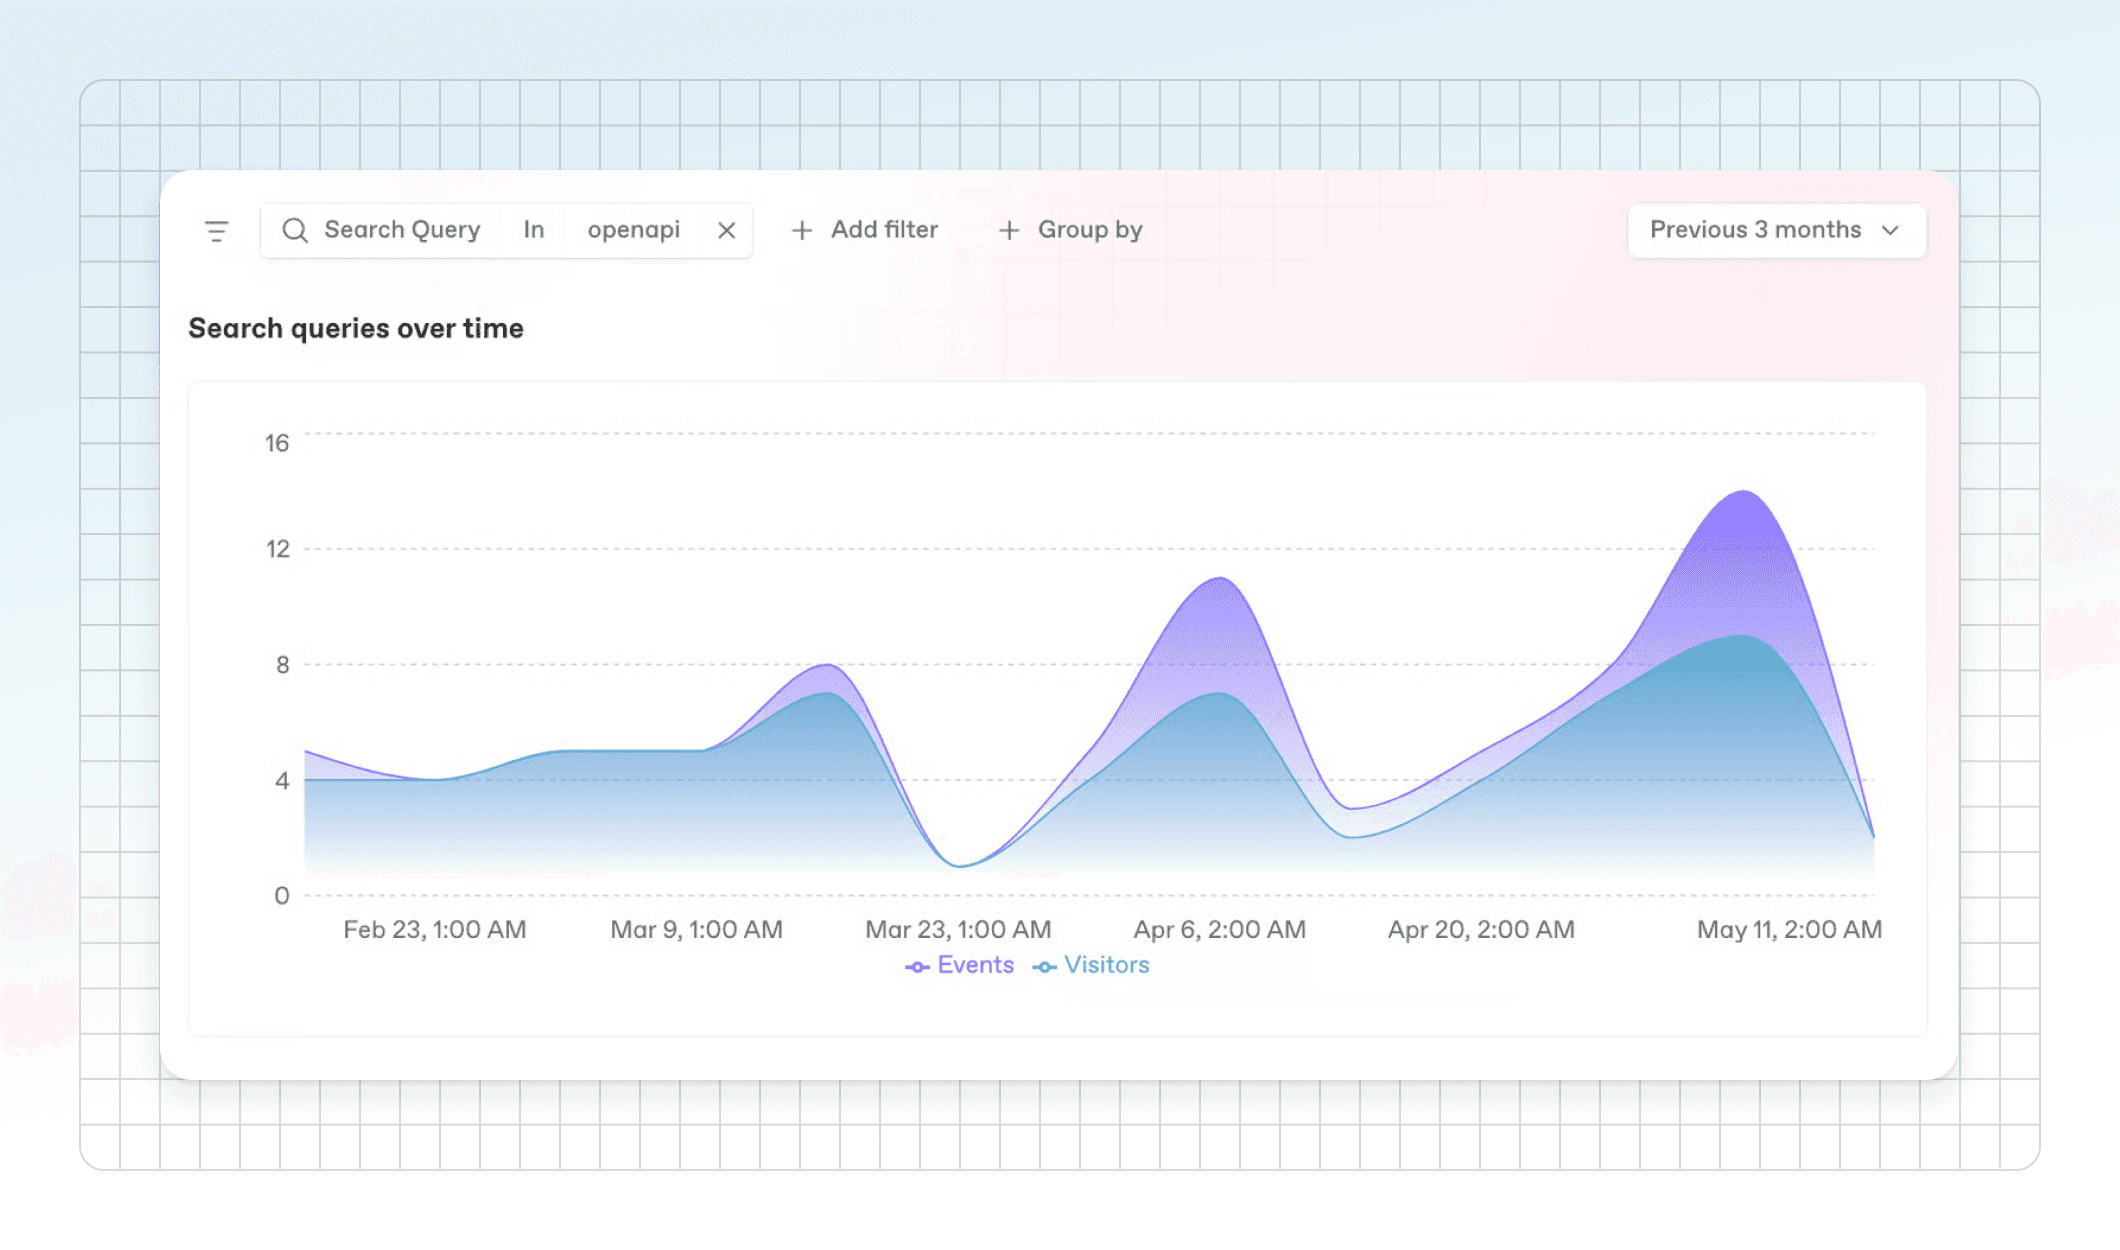Image resolution: width=2120 pixels, height=1250 pixels.
Task: Remove the openapi filter with X
Action: tap(727, 231)
